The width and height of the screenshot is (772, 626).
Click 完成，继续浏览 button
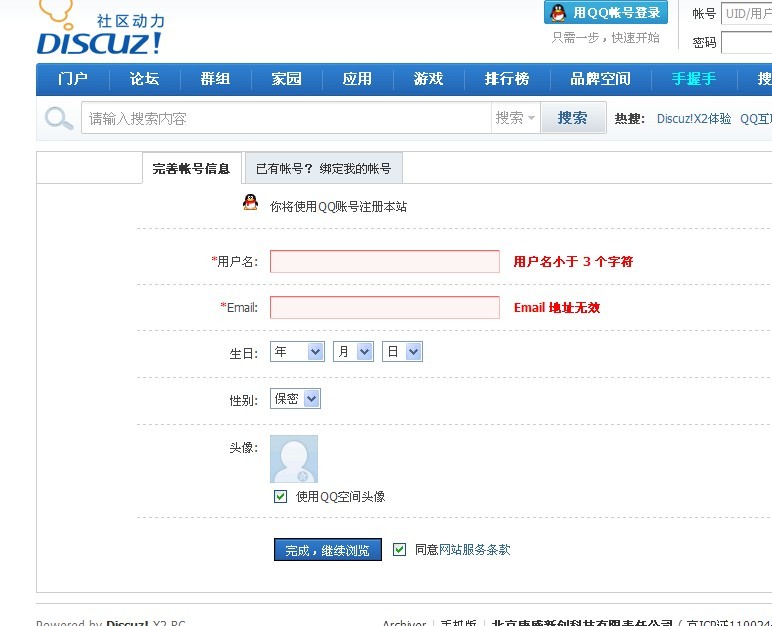click(x=328, y=550)
